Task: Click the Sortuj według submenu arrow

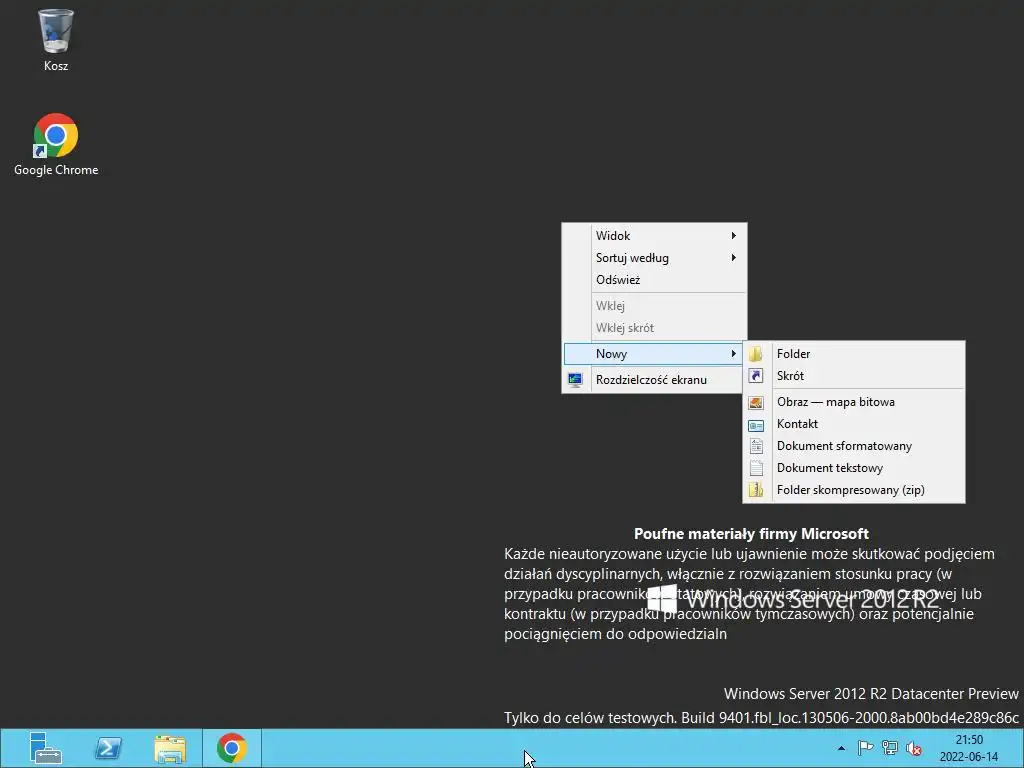Action: (733, 258)
